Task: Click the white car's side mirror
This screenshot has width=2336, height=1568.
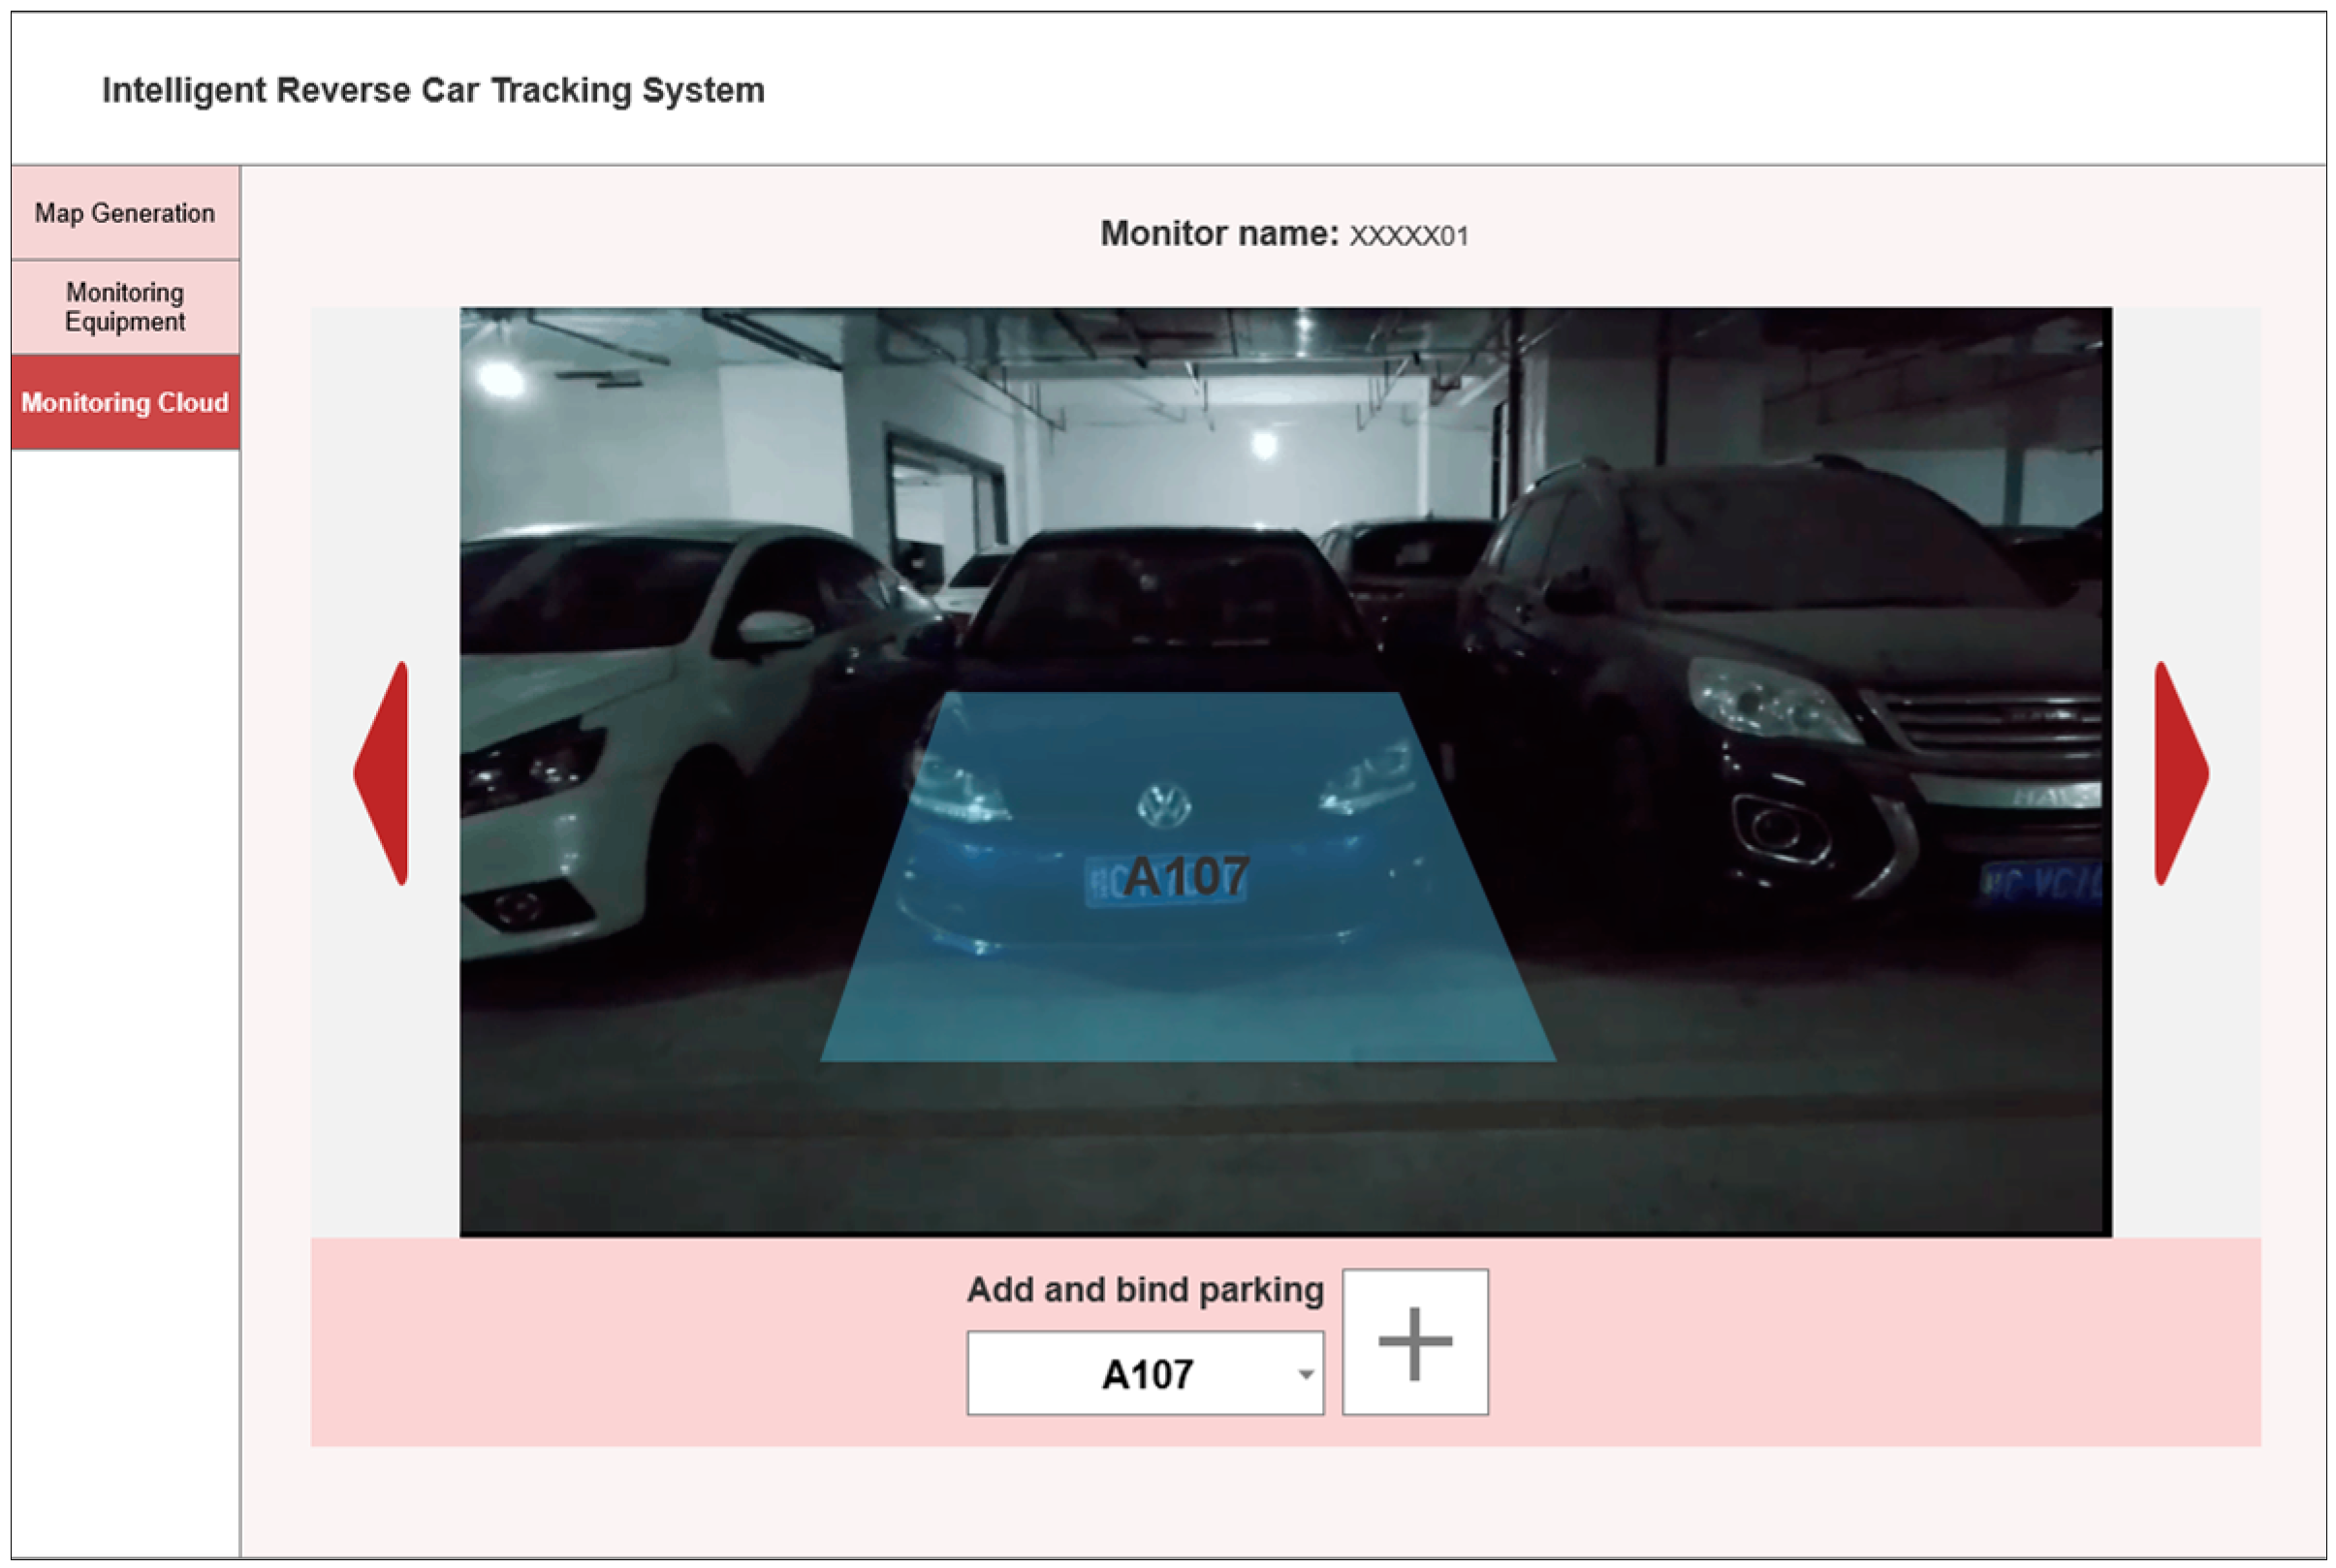Action: [776, 629]
